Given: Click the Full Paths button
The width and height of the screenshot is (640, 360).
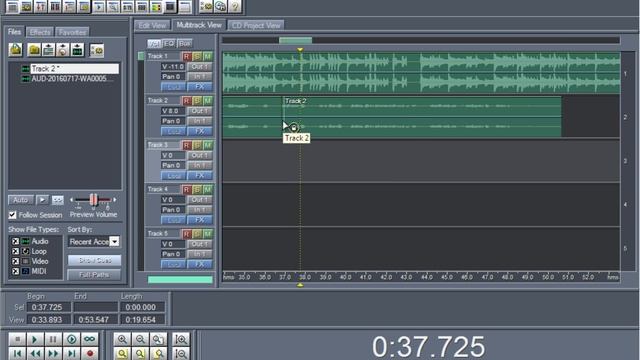Looking at the screenshot, I should (94, 275).
